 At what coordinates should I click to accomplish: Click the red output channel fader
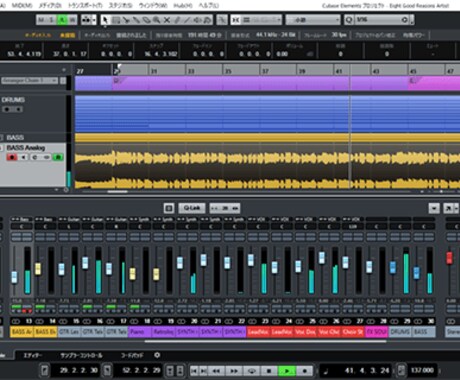tap(449, 258)
